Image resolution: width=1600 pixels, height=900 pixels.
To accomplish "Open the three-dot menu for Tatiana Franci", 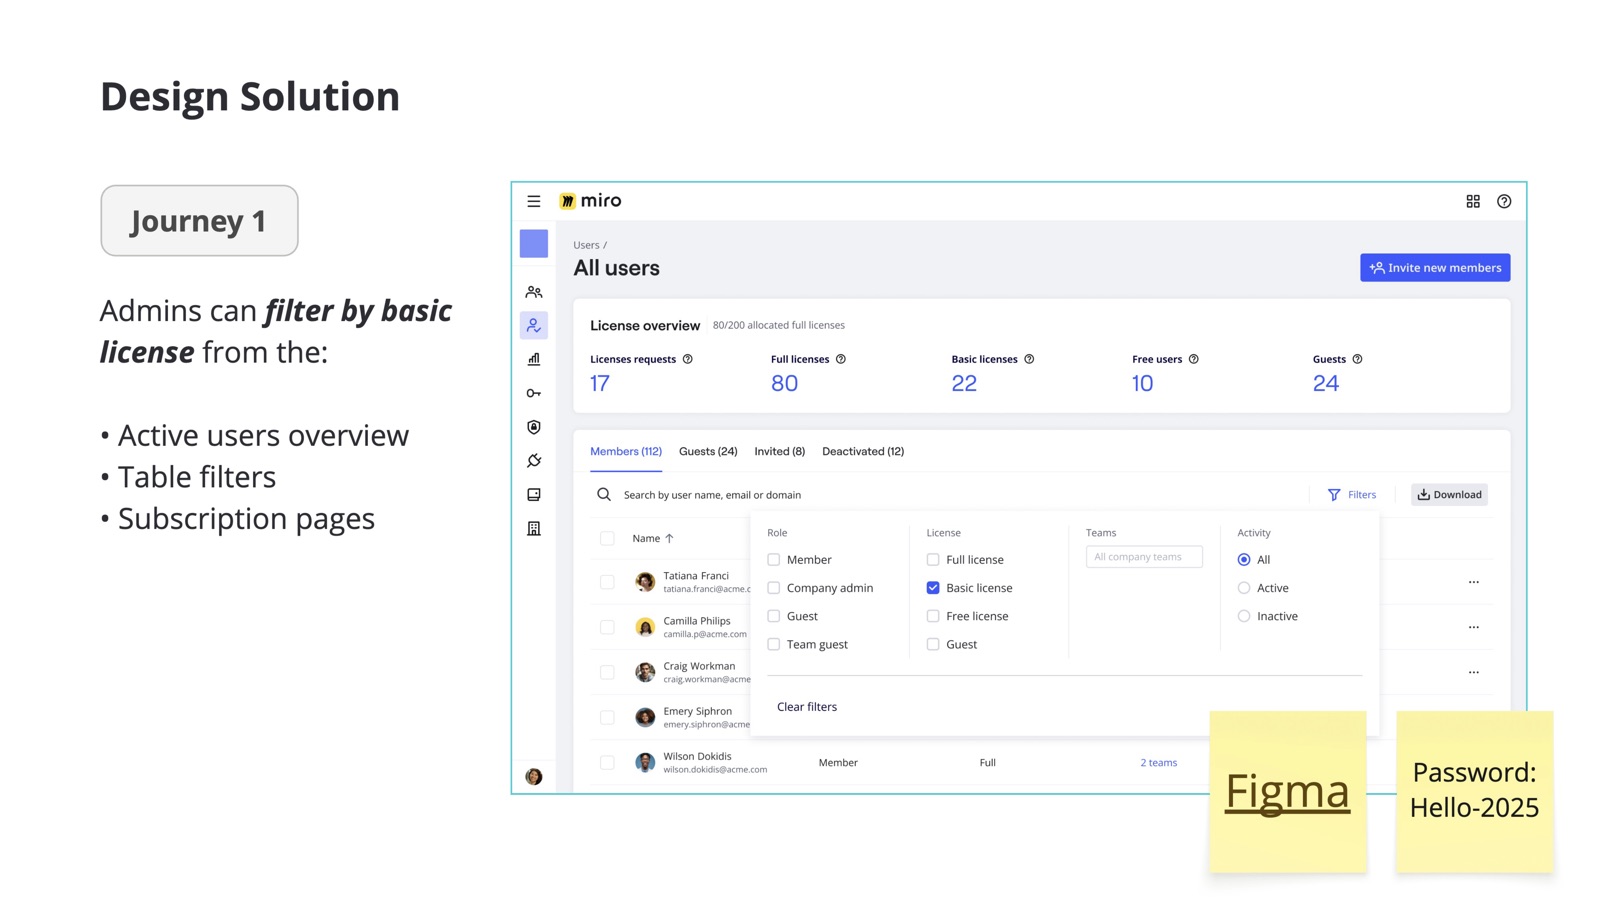I will (x=1474, y=582).
